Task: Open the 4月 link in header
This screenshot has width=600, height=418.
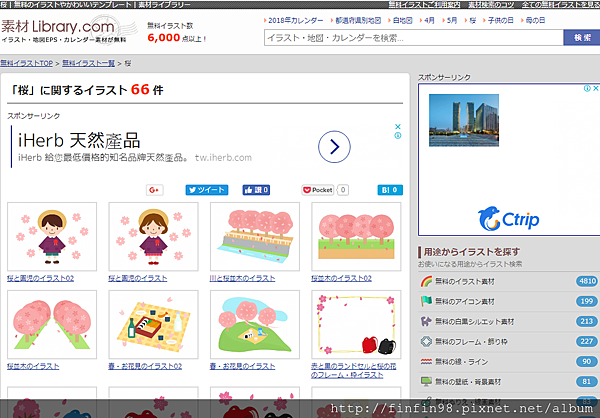Action: pyautogui.click(x=429, y=21)
